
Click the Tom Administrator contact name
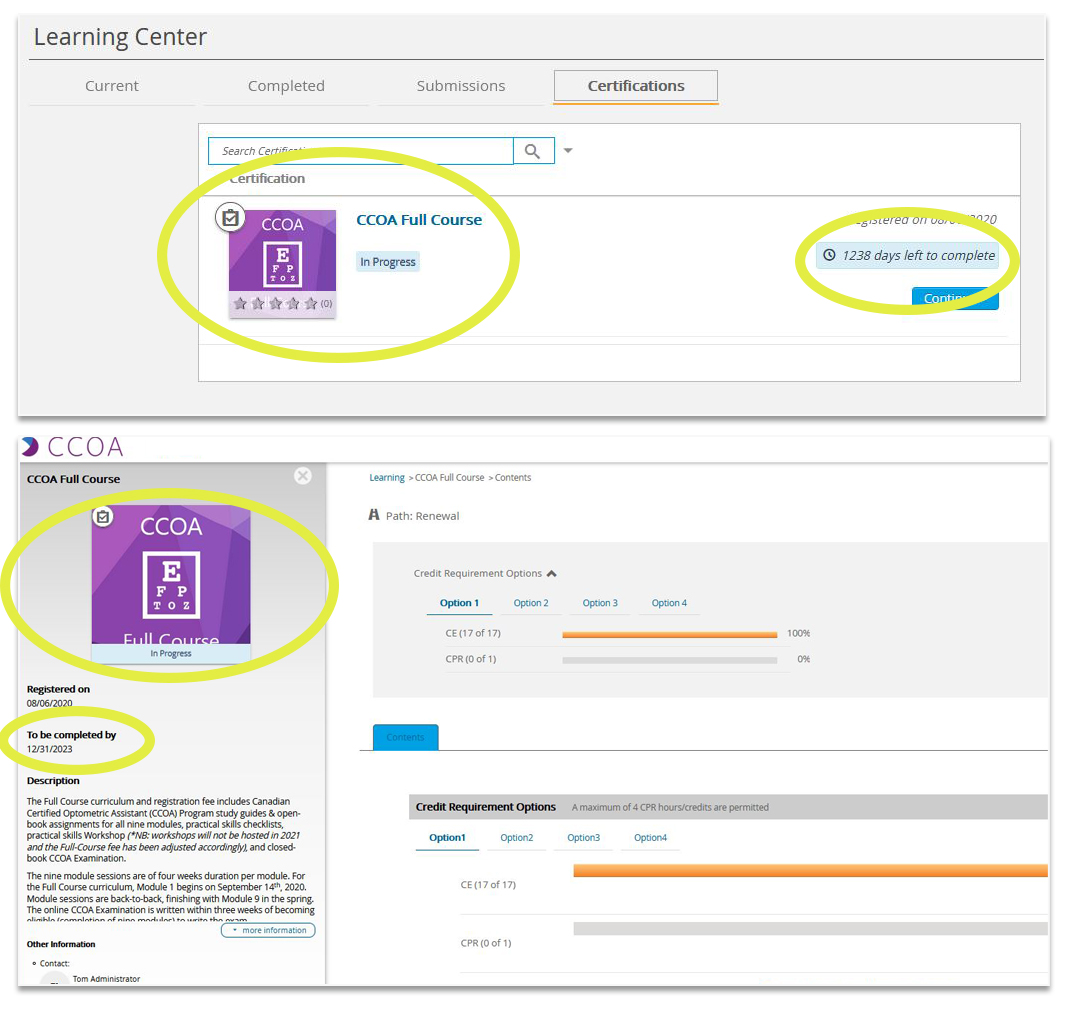coord(106,979)
